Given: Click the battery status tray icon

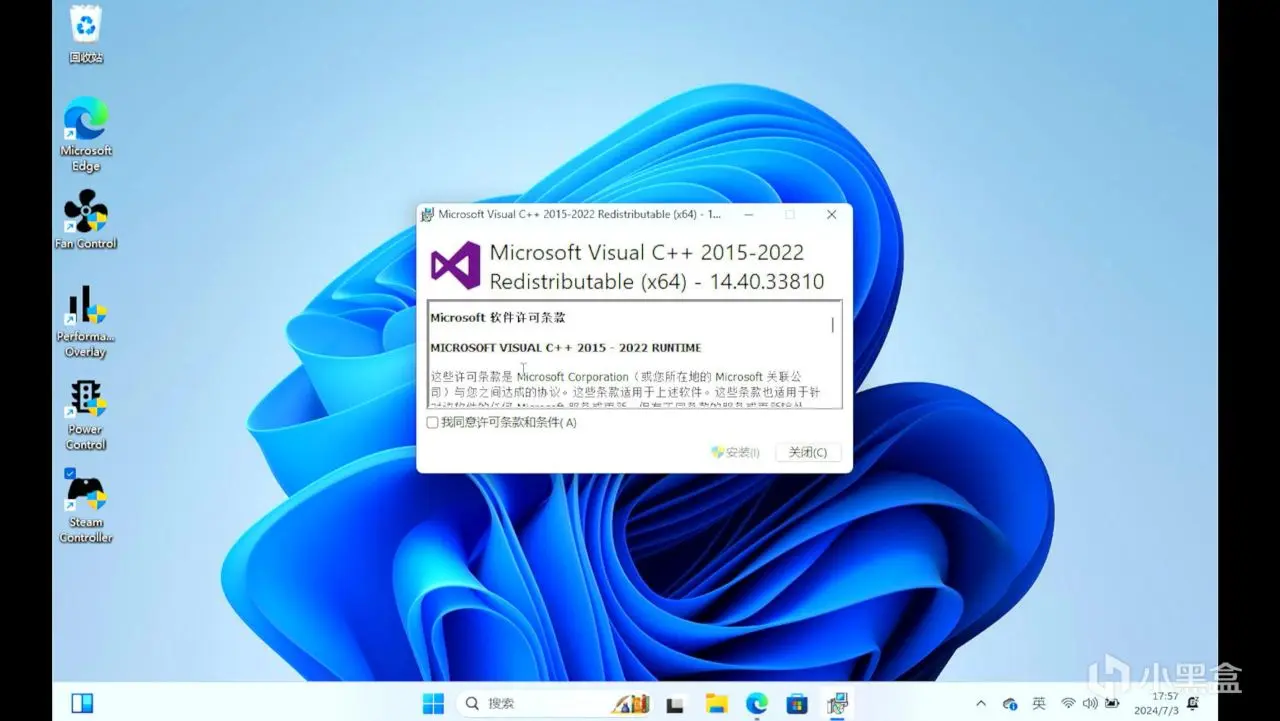Looking at the screenshot, I should tap(1112, 704).
